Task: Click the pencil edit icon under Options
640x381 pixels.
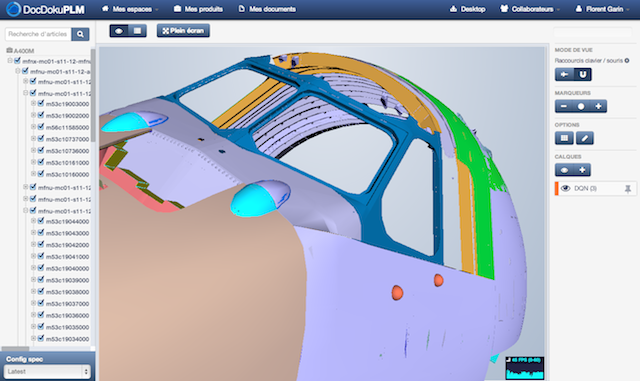Action: [x=584, y=138]
